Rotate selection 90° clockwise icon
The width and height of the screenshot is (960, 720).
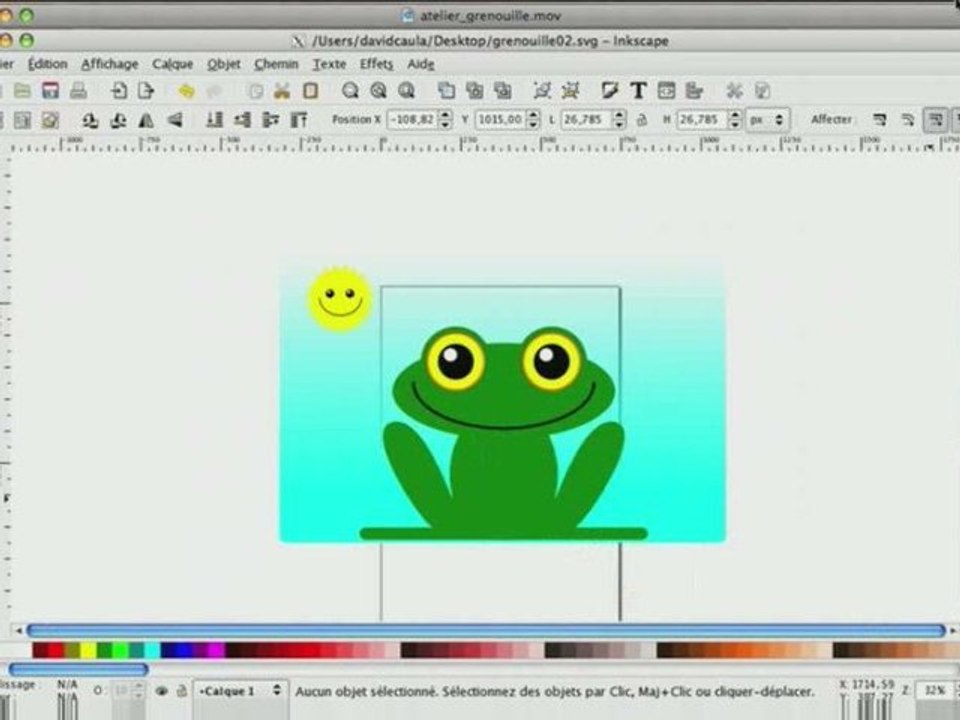point(118,120)
